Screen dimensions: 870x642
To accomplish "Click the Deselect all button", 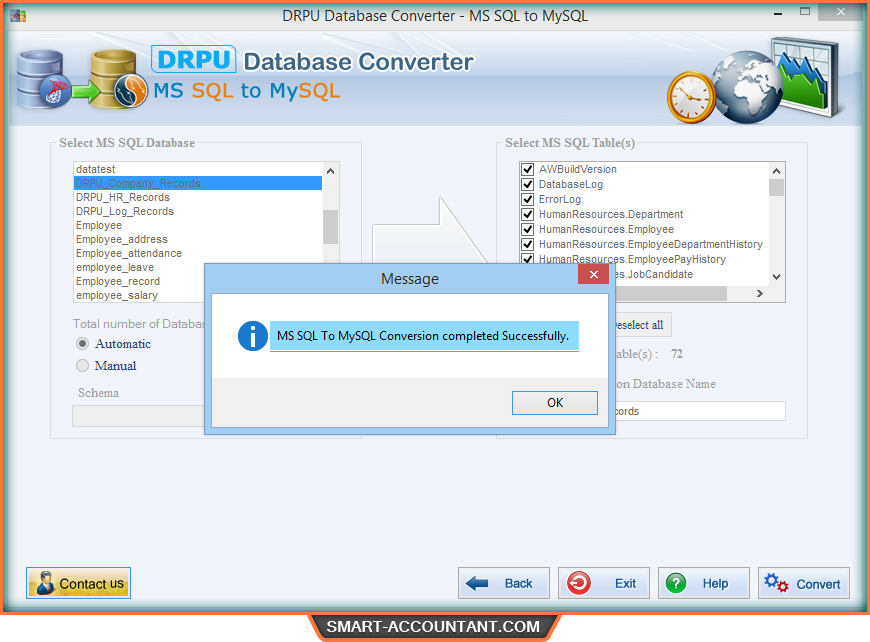I will (644, 325).
